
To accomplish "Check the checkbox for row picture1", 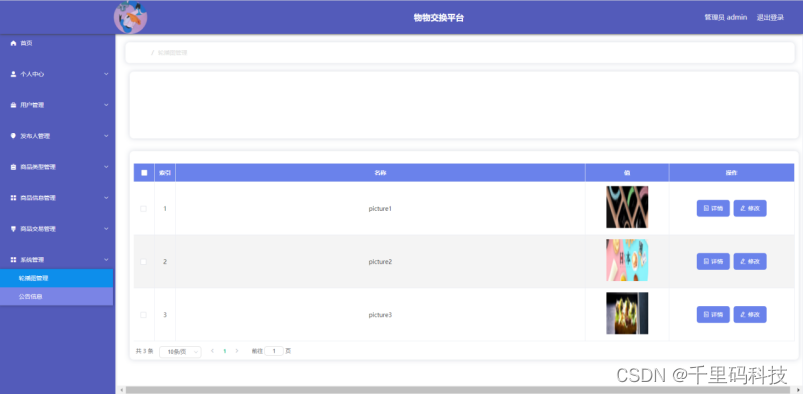I will point(143,209).
